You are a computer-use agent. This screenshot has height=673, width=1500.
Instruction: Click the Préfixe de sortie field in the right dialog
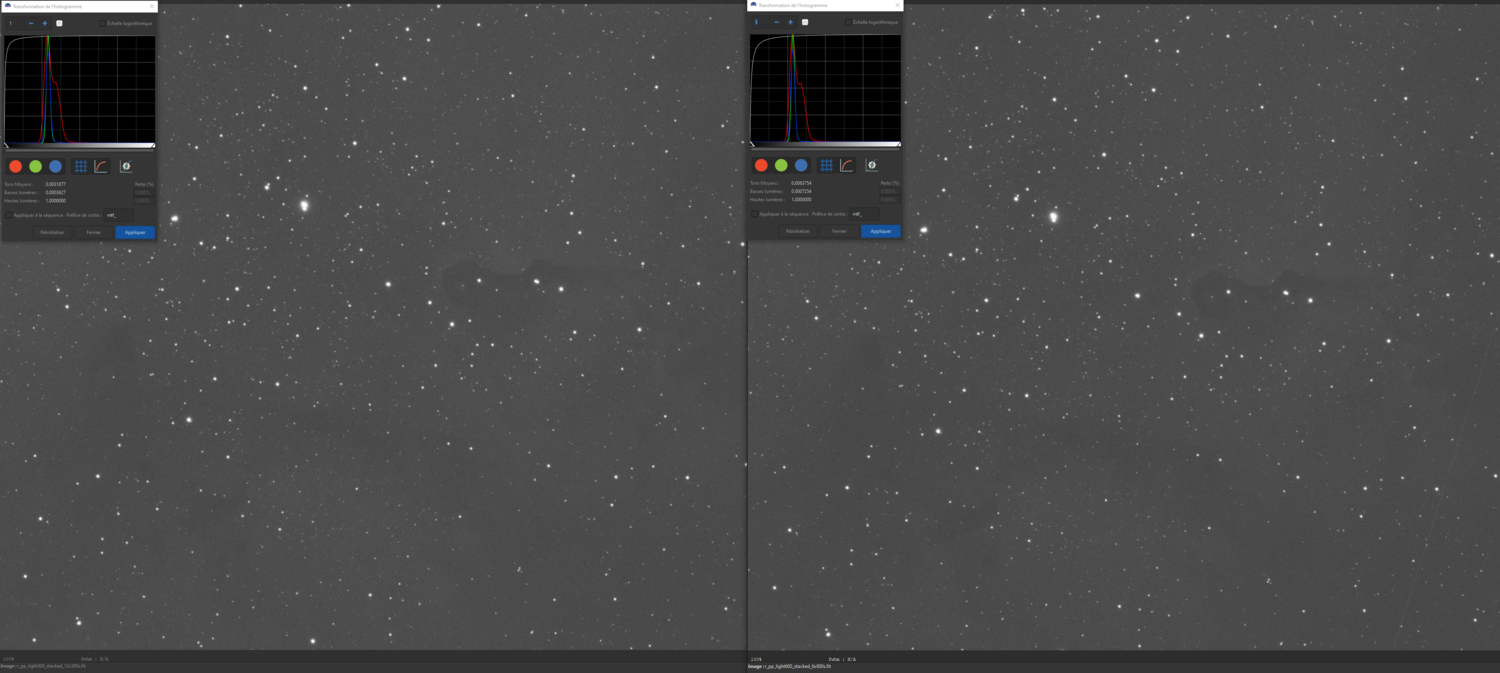[x=864, y=214]
